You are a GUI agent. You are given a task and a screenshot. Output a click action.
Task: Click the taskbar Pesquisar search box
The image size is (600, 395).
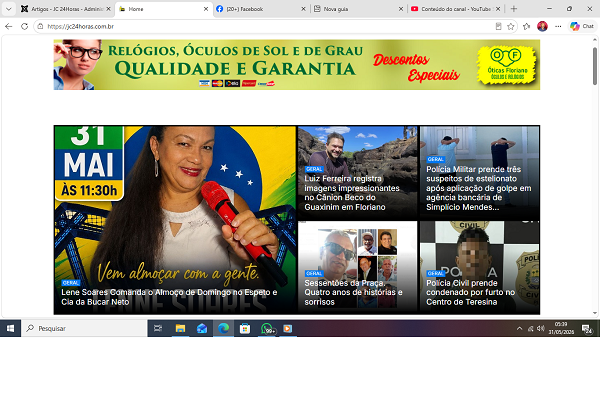[84, 328]
